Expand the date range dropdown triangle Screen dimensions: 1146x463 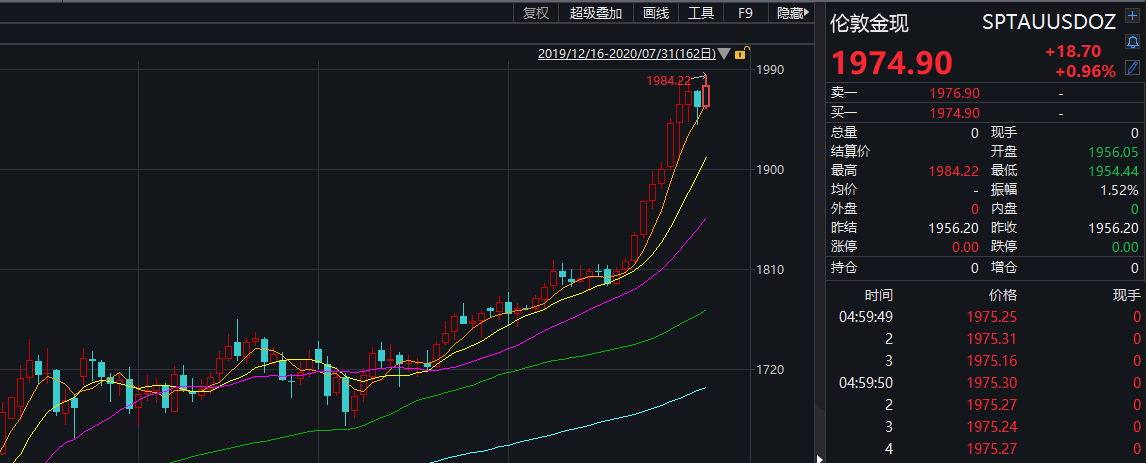(724, 53)
